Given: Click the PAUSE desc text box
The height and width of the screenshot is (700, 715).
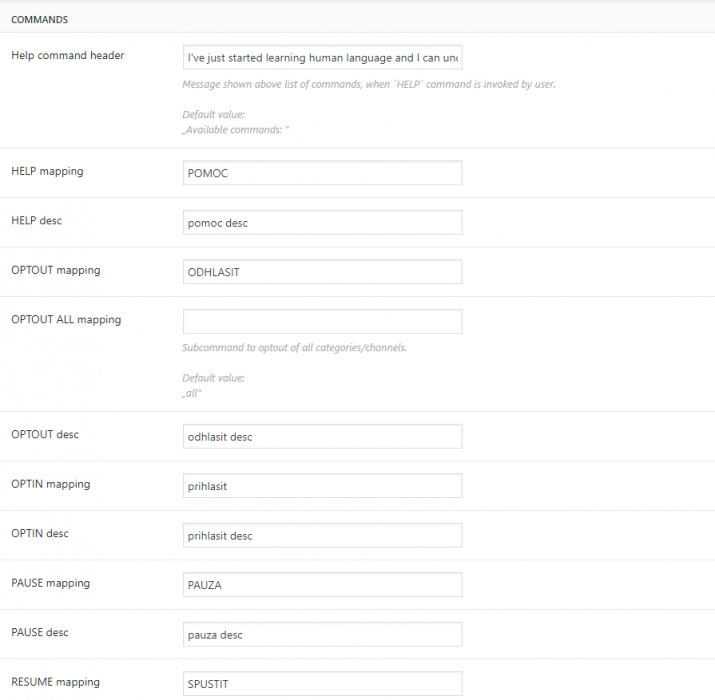Looking at the screenshot, I should click(322, 634).
